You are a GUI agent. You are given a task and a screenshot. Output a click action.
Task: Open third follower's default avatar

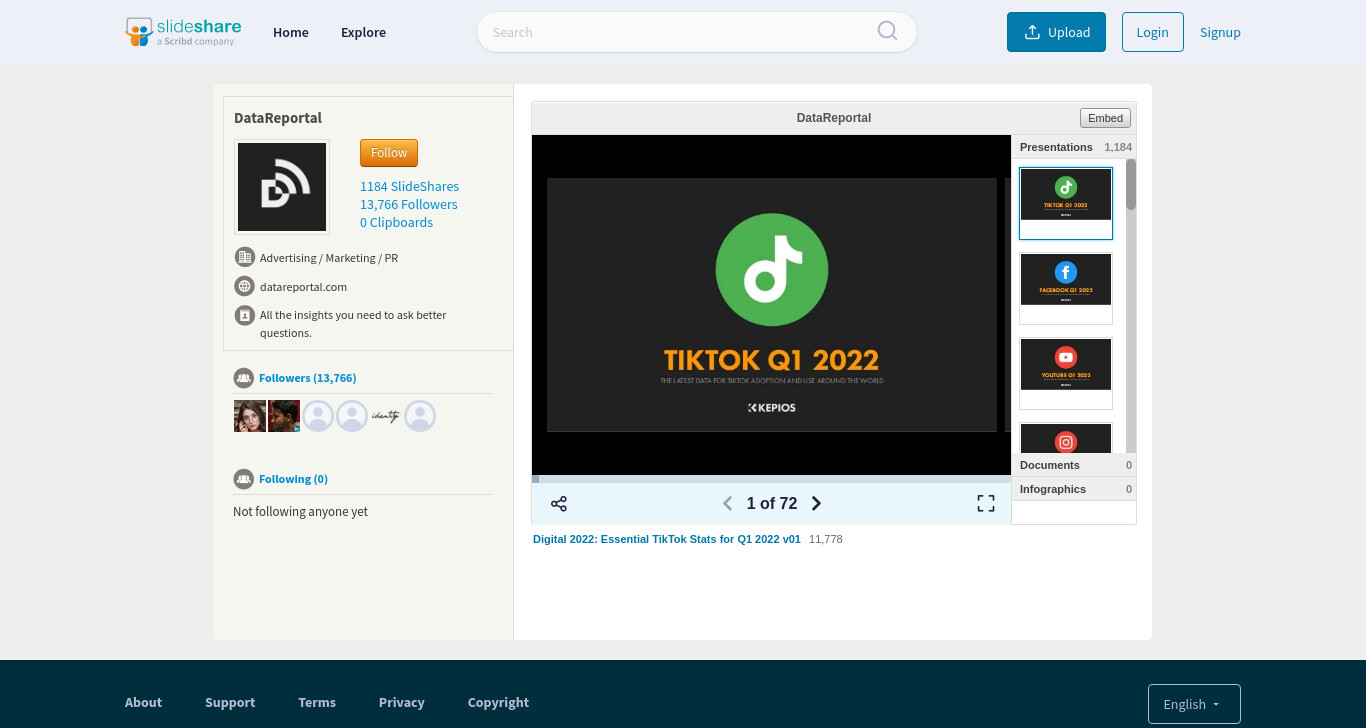click(318, 416)
